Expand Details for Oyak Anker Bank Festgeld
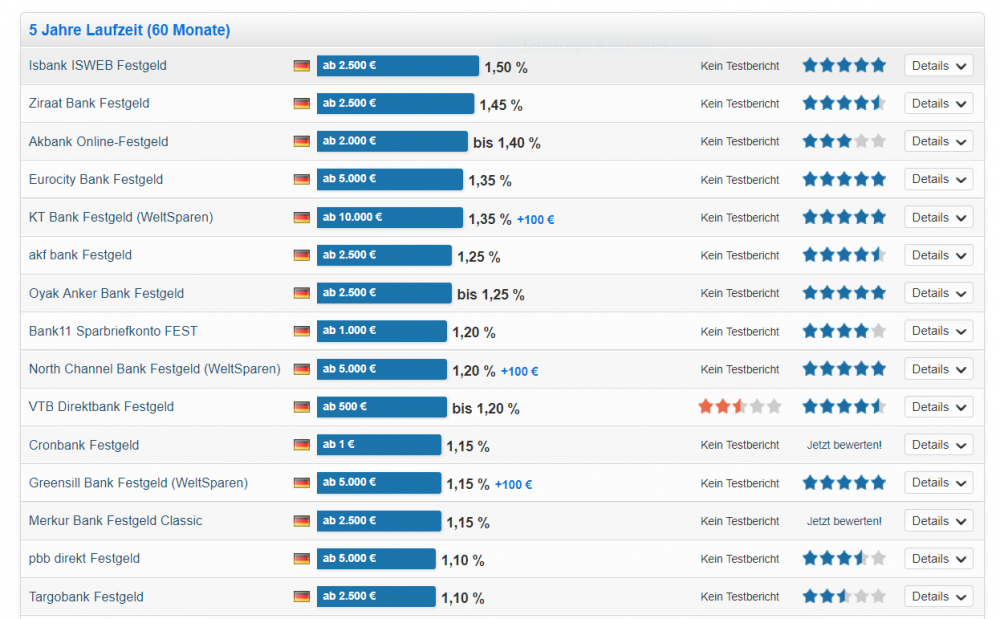1000x619 pixels. click(x=939, y=293)
